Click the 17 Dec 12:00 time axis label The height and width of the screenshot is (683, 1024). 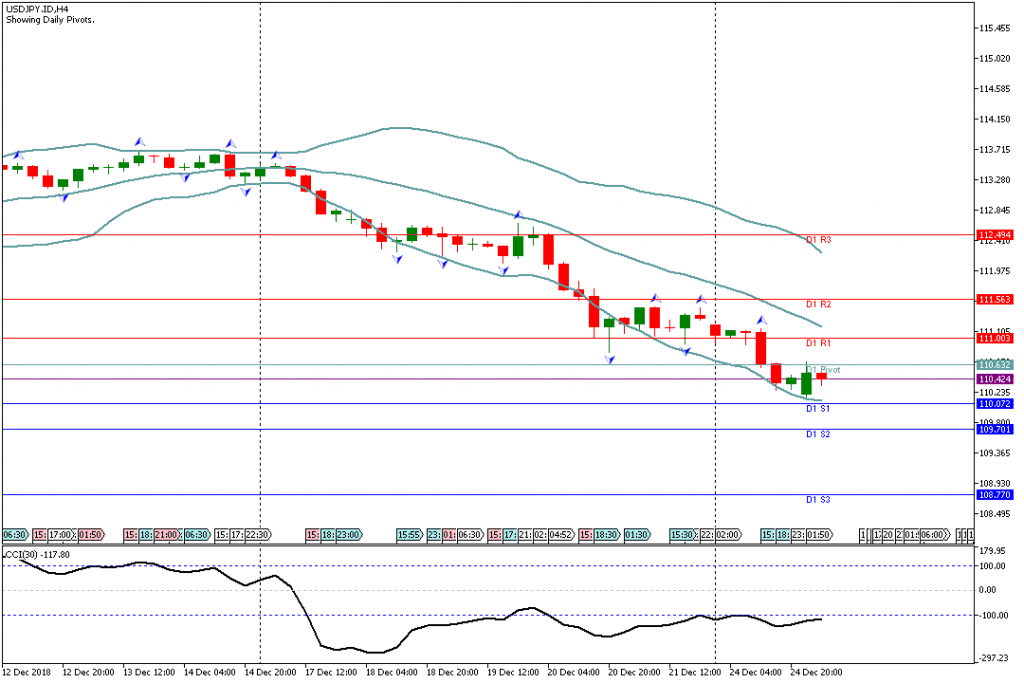click(331, 673)
